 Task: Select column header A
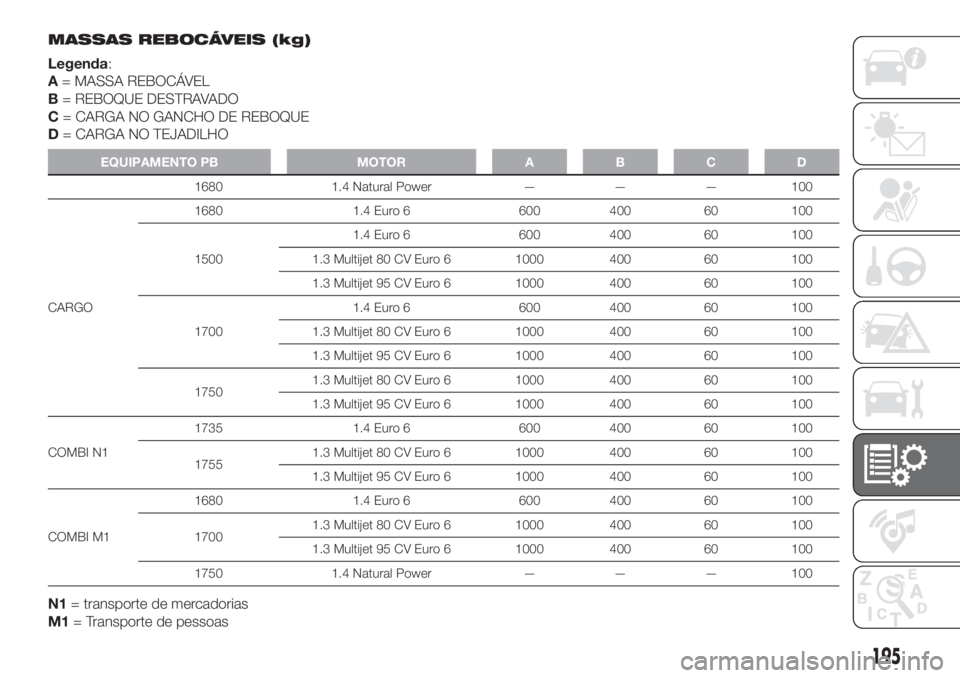tap(529, 162)
